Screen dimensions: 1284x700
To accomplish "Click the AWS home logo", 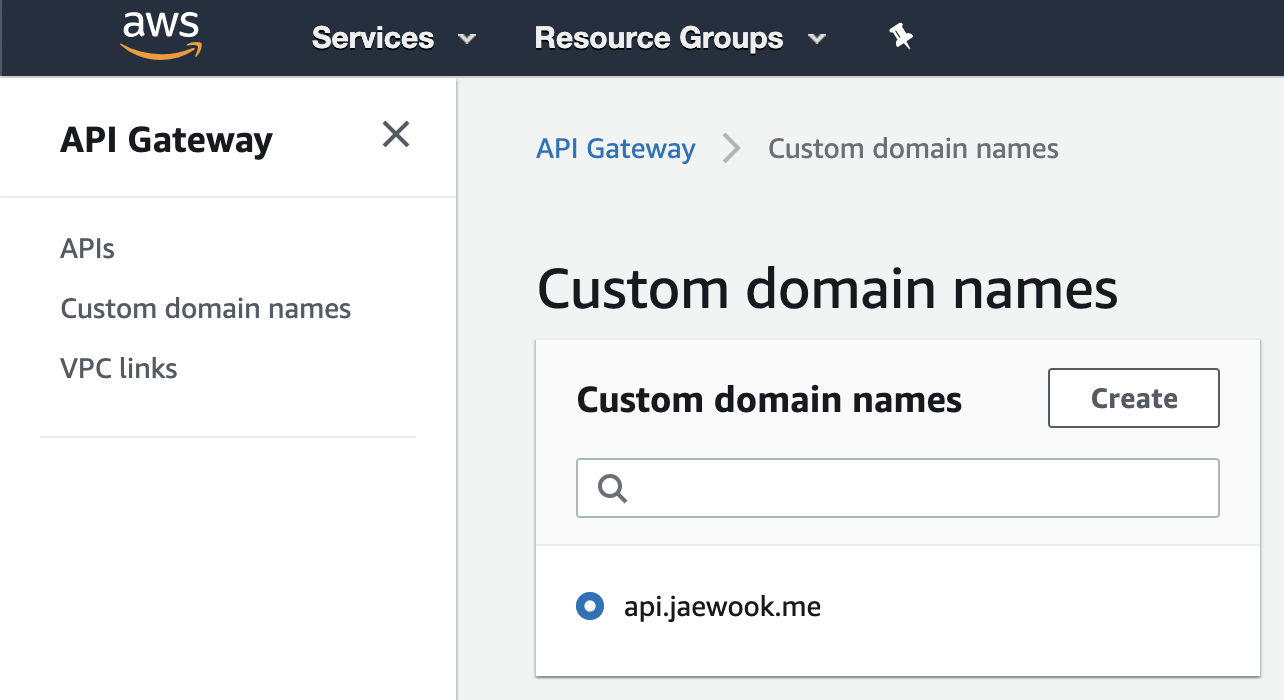I will coord(160,36).
